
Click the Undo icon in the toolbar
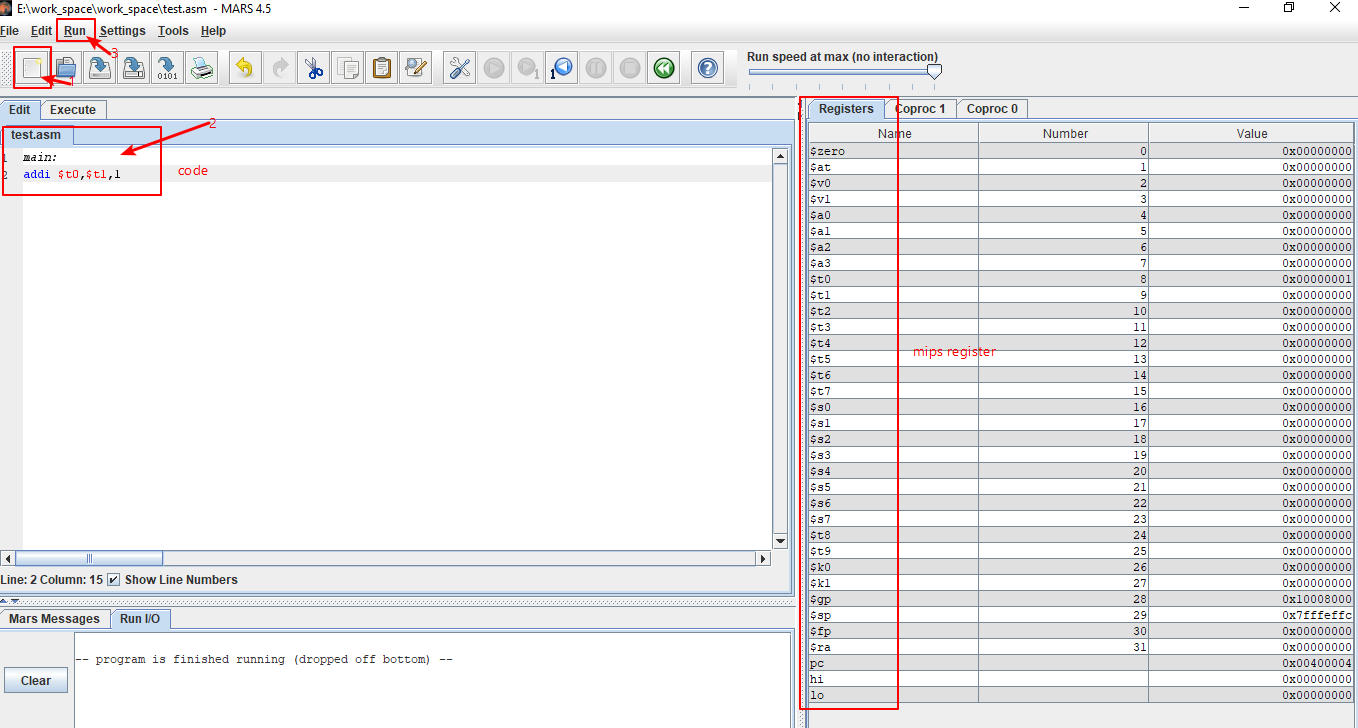(x=244, y=67)
